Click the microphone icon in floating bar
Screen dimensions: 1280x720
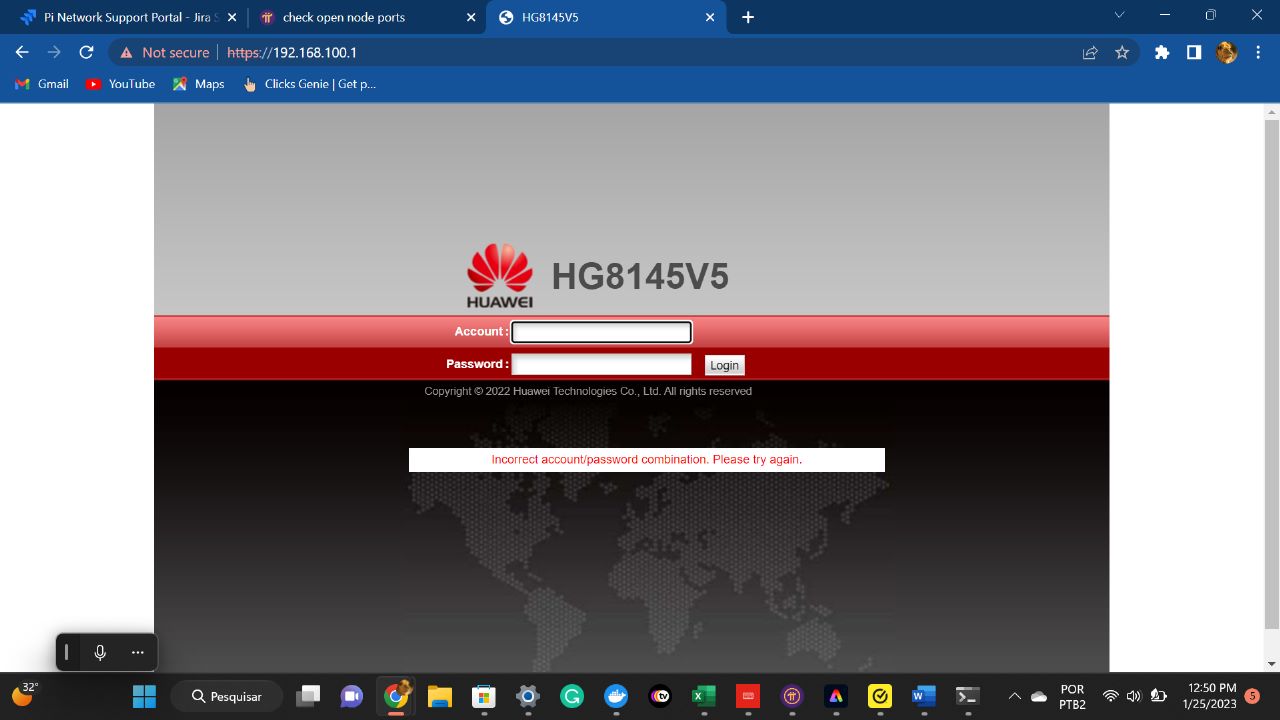[100, 652]
